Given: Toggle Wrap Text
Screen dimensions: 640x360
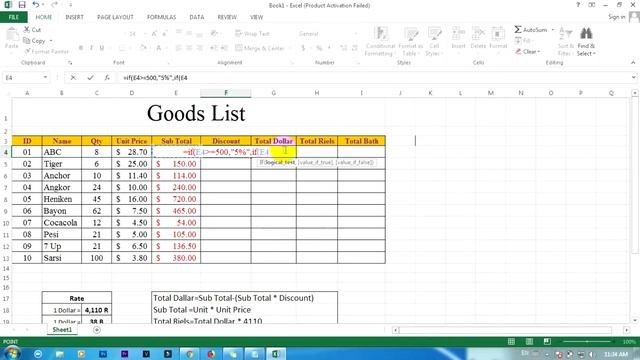Looking at the screenshot, I should 252,33.
